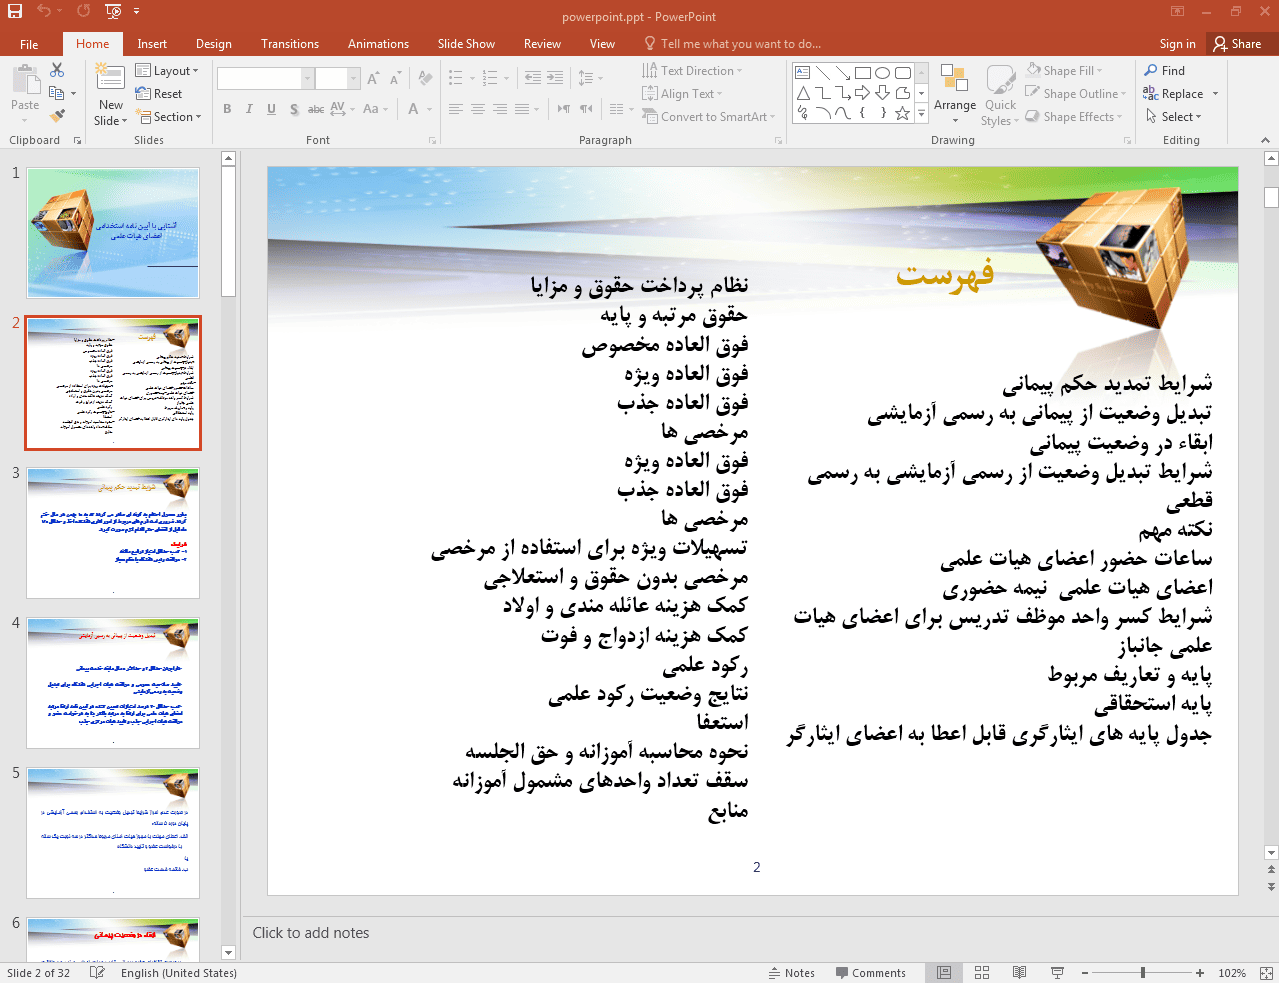
Task: Select slide 4 thumbnail
Action: [x=113, y=683]
